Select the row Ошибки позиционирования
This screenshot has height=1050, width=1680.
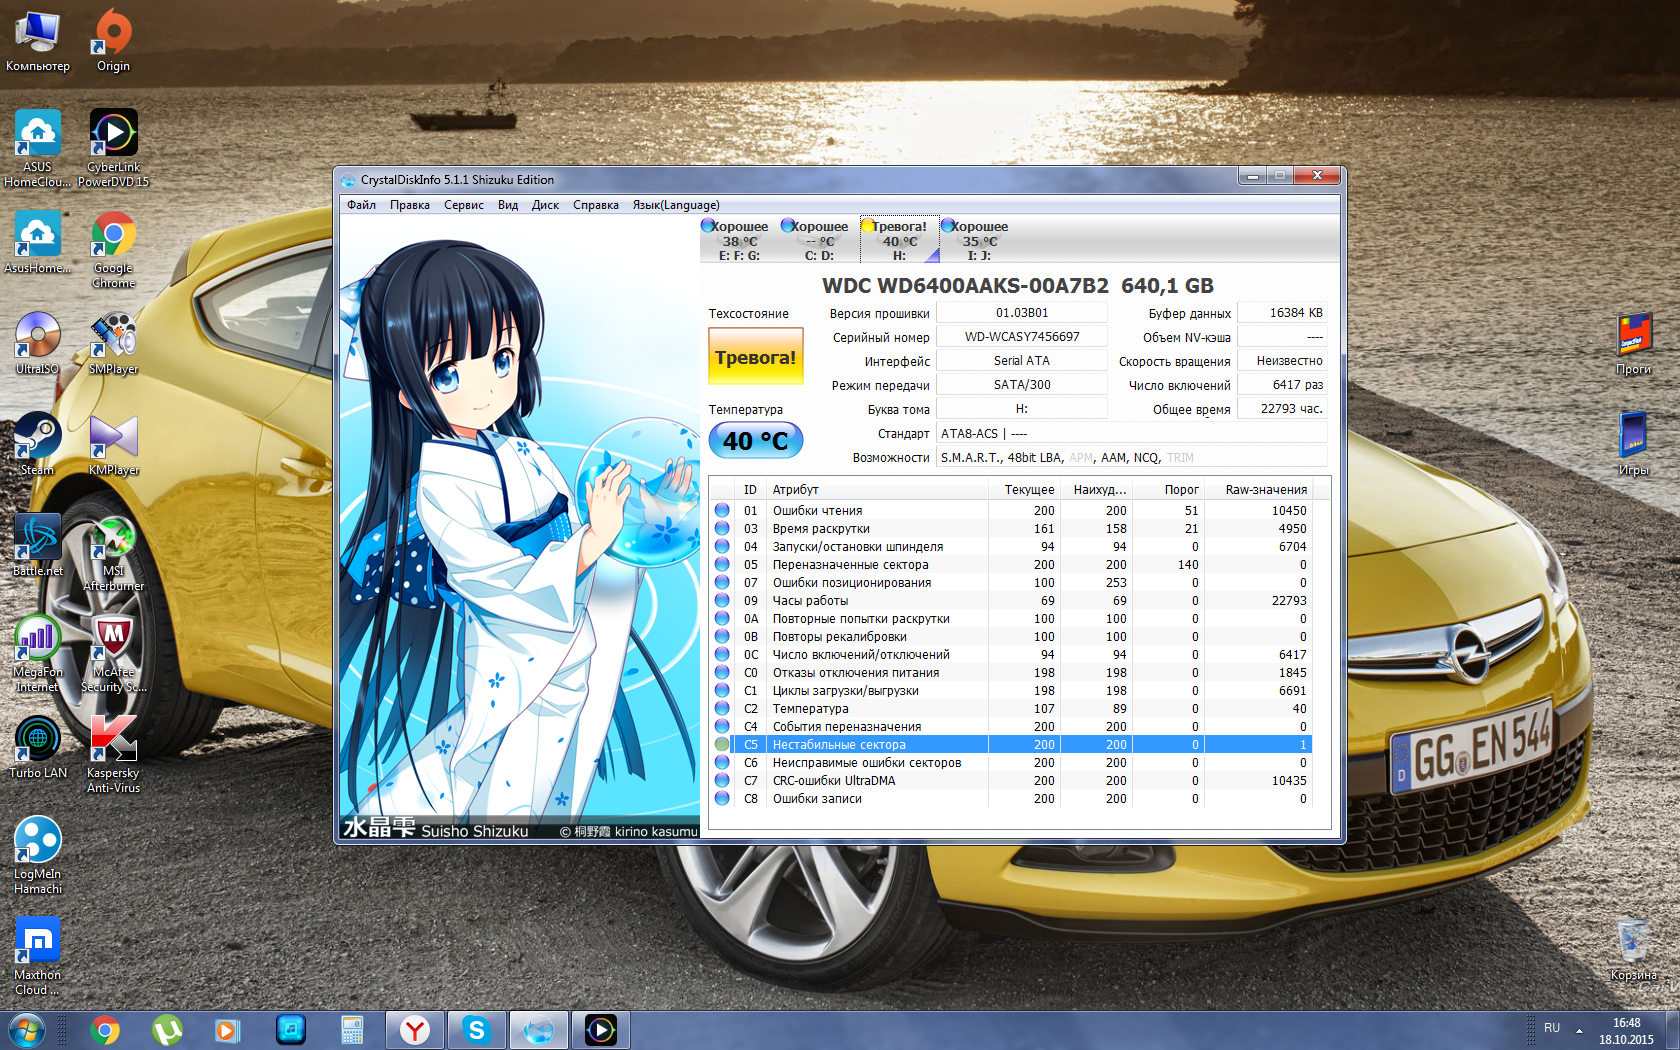pos(1010,583)
